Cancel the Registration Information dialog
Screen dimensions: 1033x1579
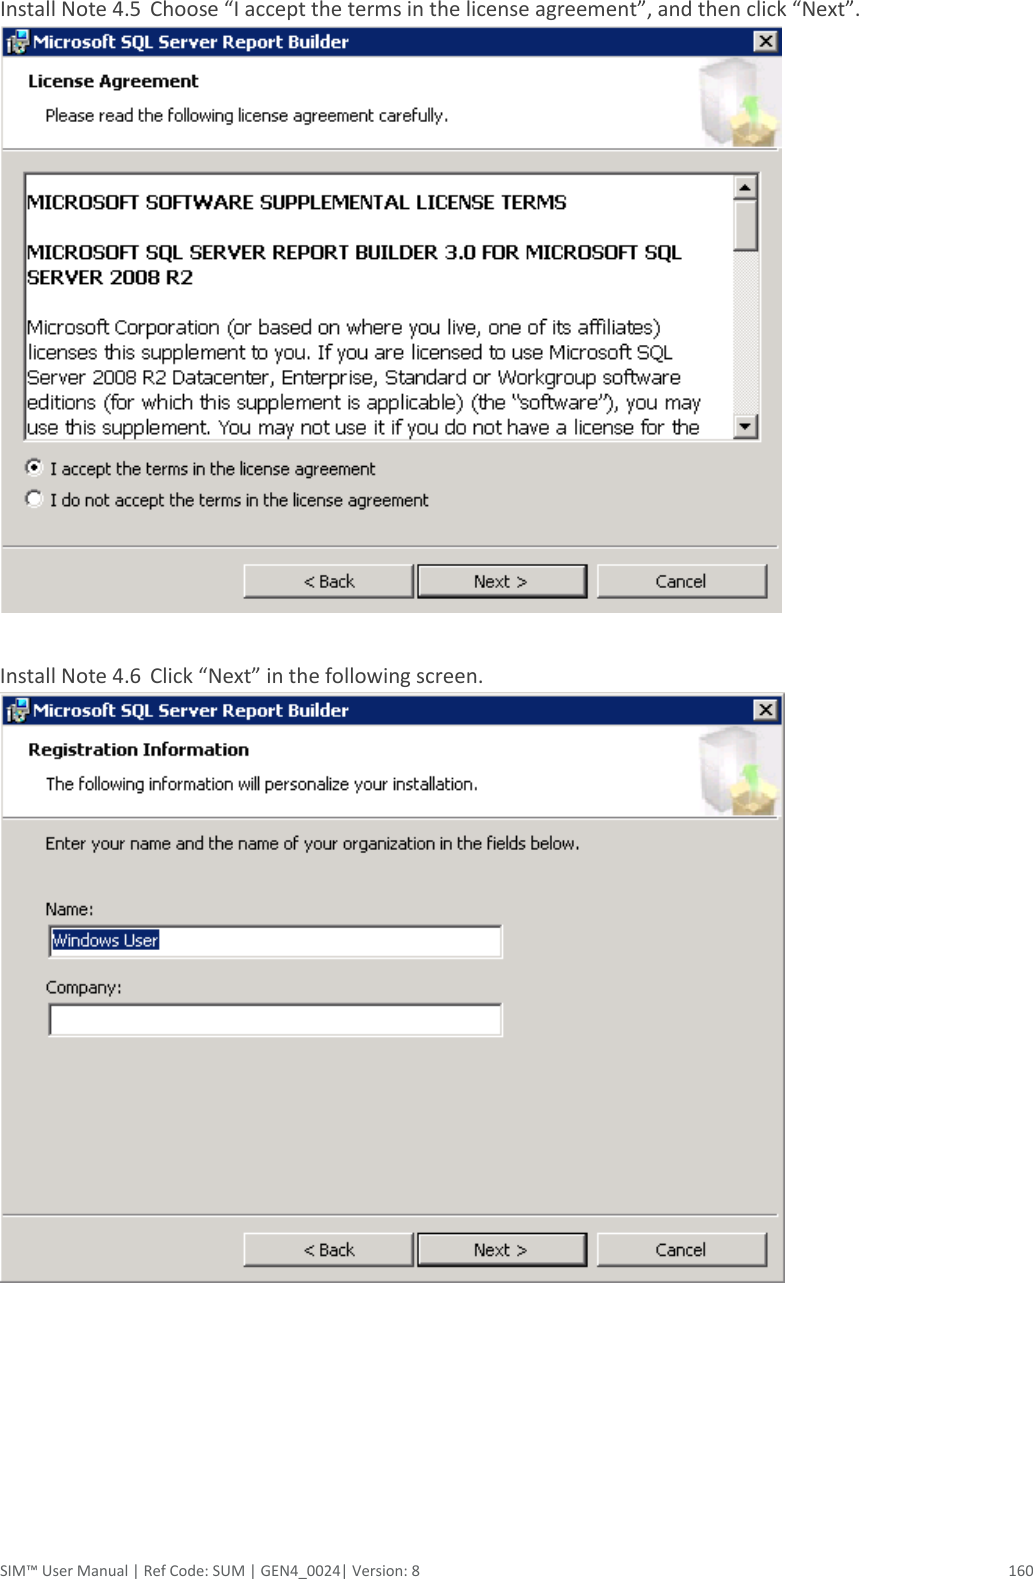[x=681, y=1250]
